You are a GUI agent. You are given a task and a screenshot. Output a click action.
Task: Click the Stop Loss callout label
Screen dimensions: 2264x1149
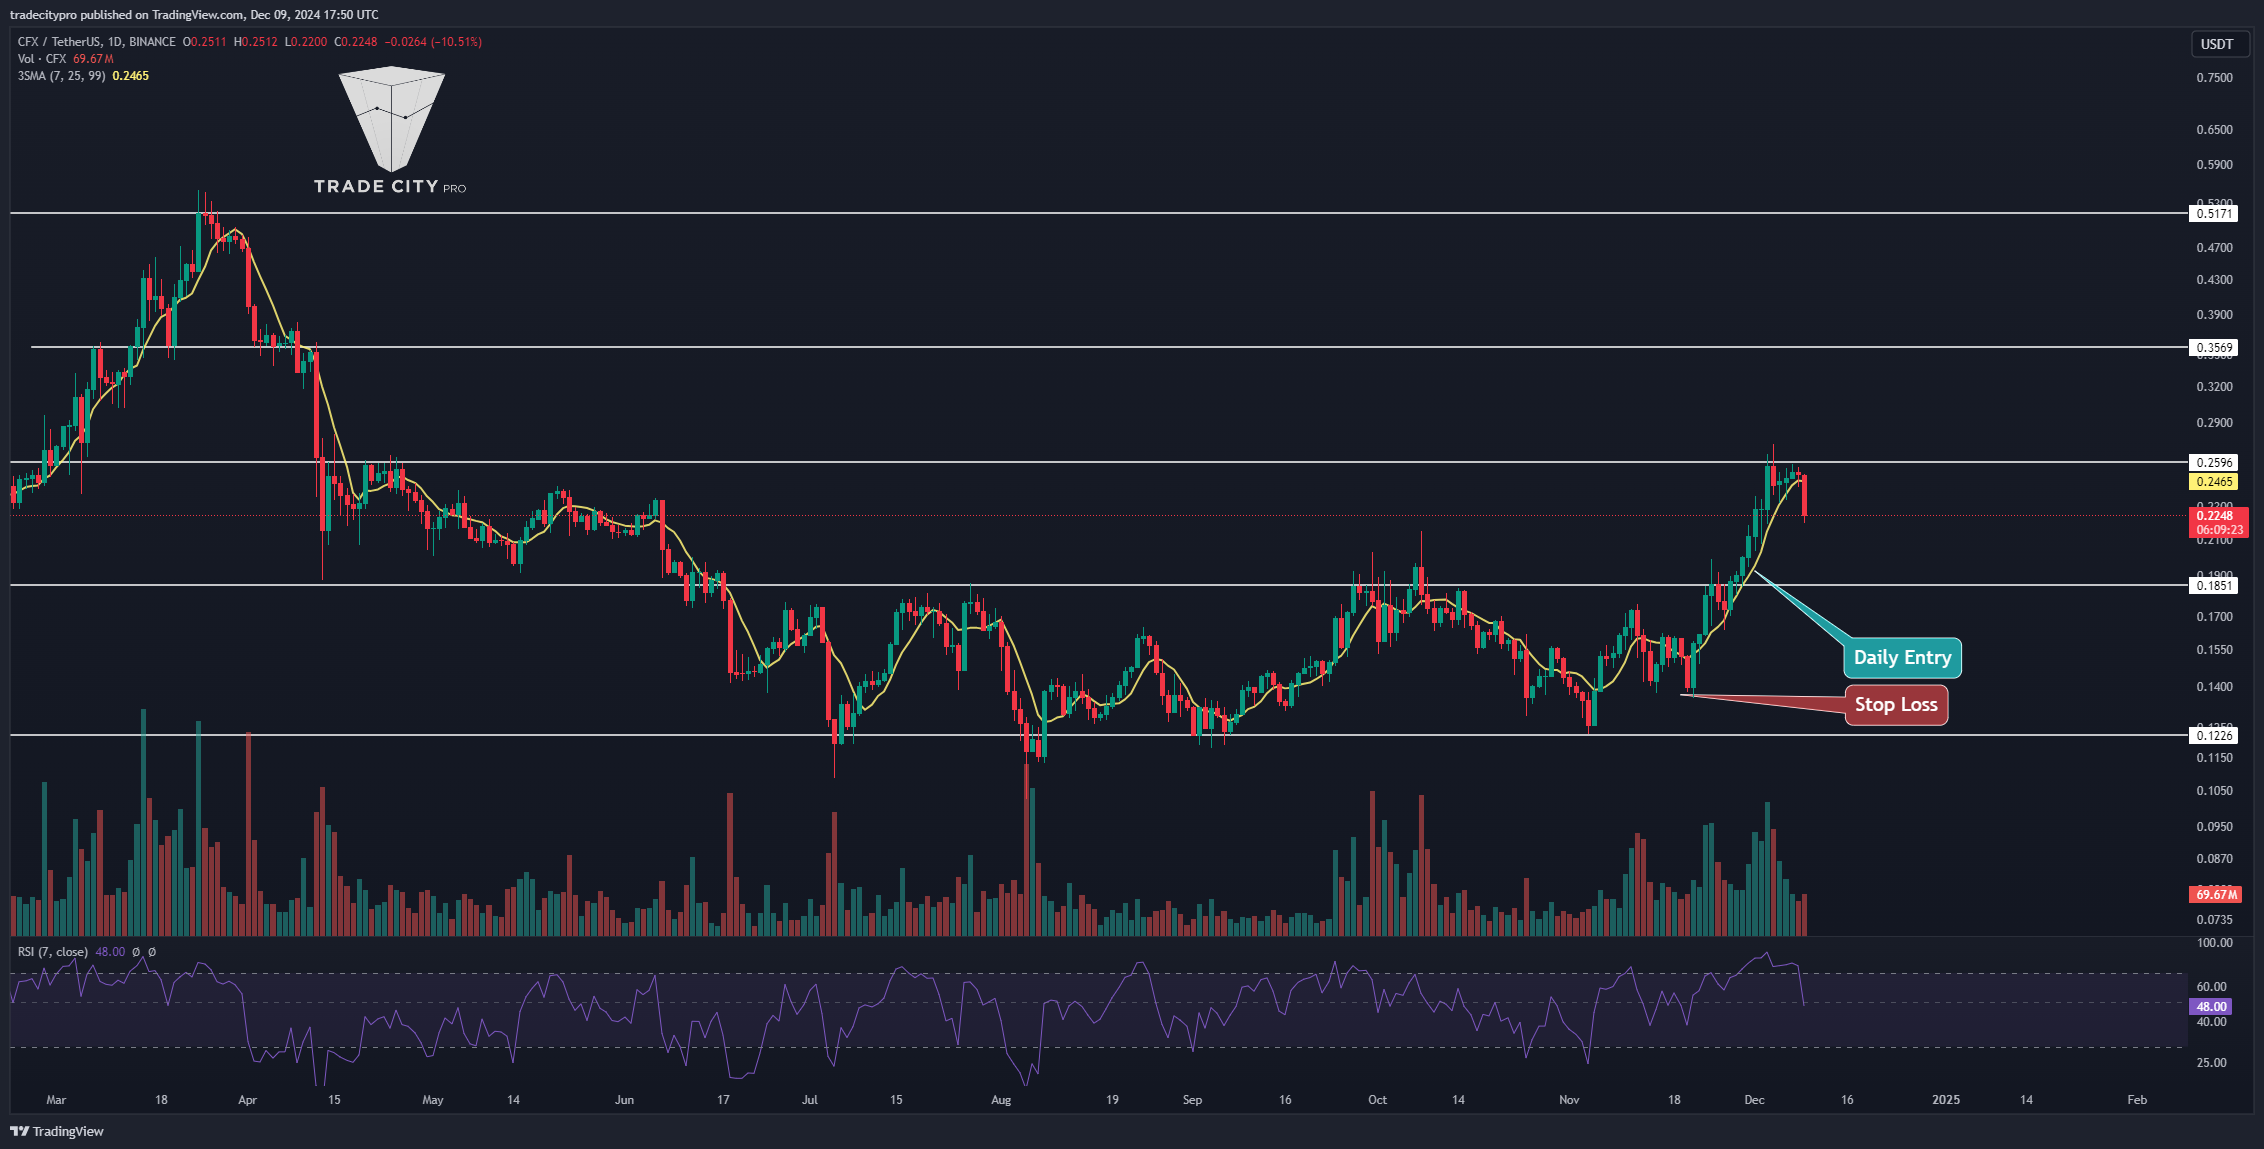(x=1896, y=705)
